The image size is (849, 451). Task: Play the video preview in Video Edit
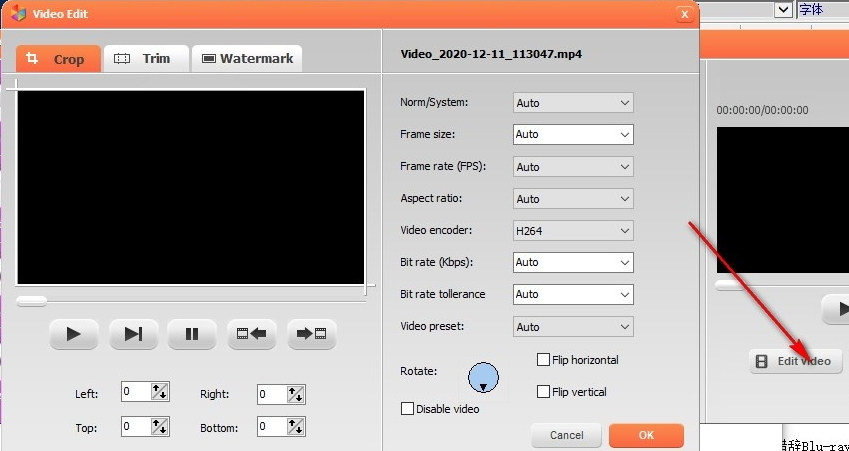click(74, 334)
